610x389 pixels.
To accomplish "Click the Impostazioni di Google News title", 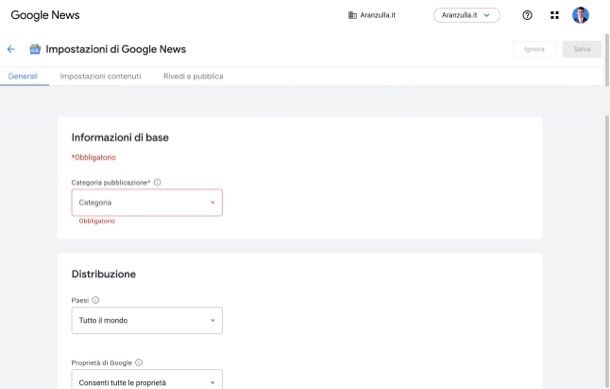I will click(x=116, y=49).
